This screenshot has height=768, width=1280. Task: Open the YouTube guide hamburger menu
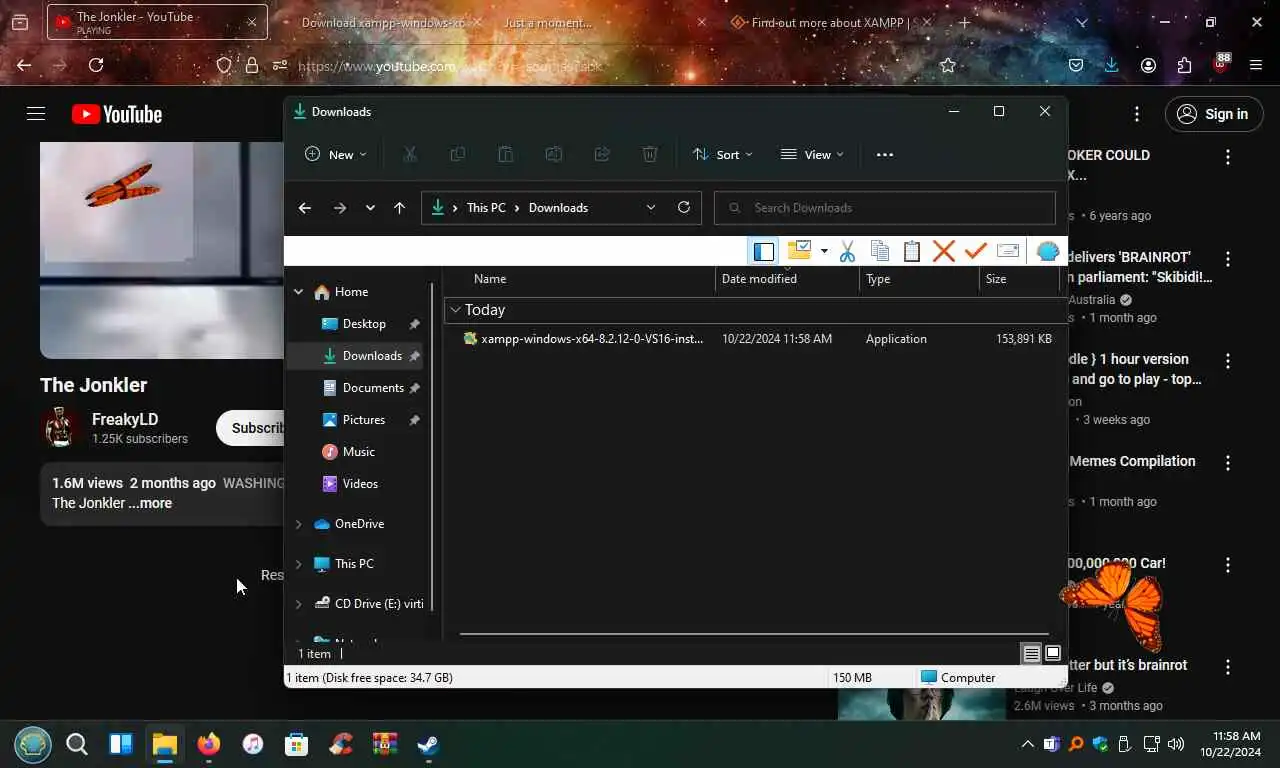coord(36,114)
